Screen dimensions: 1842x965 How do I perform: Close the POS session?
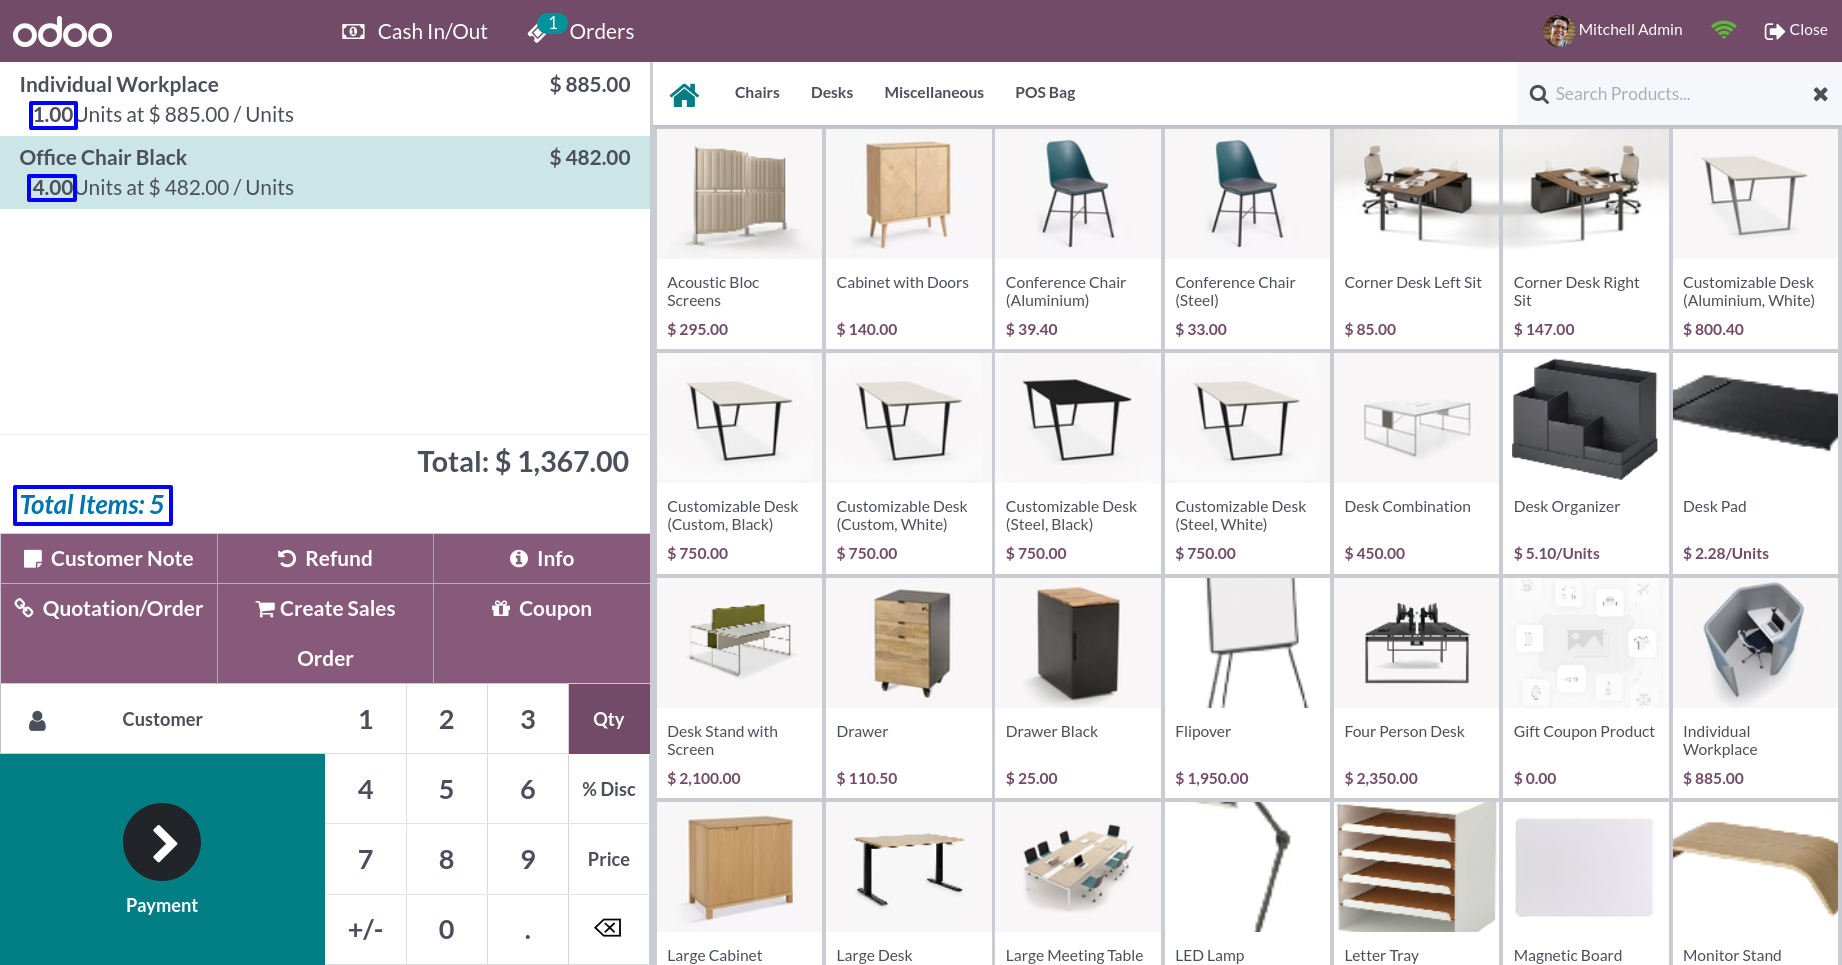(x=1796, y=30)
